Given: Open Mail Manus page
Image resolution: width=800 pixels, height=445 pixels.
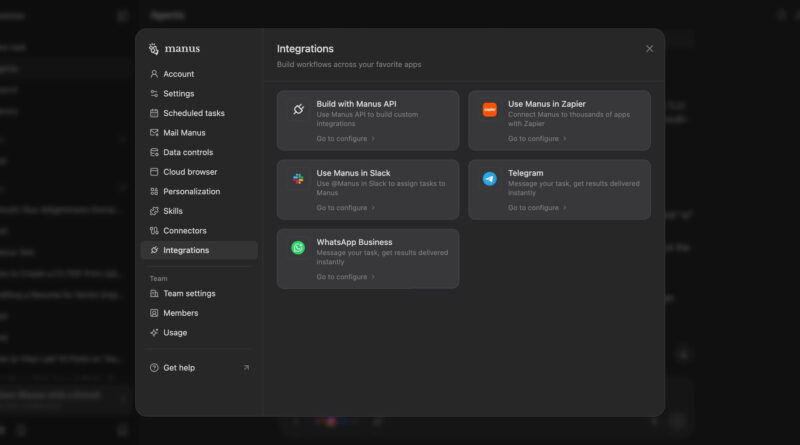Looking at the screenshot, I should click(199, 133).
